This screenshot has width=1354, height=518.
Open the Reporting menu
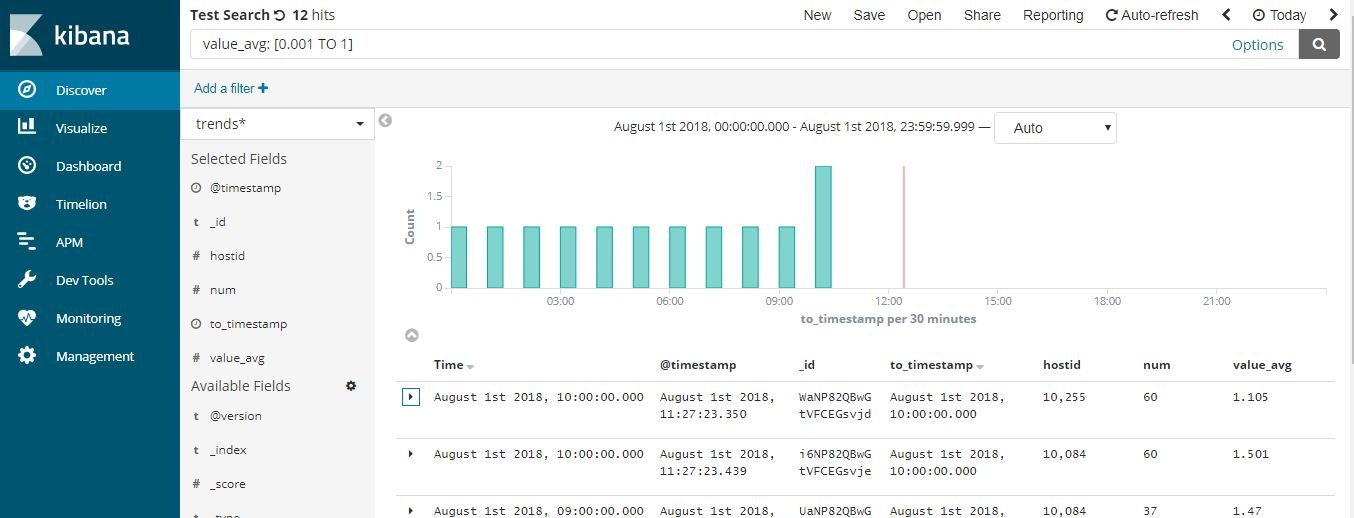[1053, 15]
